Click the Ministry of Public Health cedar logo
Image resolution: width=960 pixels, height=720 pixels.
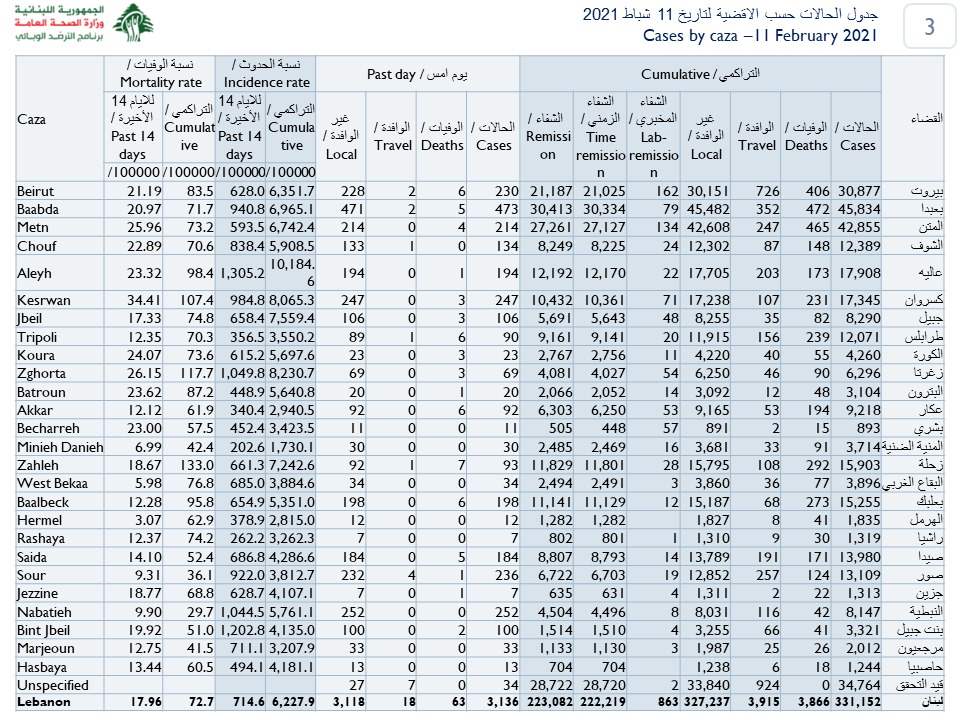[x=133, y=22]
